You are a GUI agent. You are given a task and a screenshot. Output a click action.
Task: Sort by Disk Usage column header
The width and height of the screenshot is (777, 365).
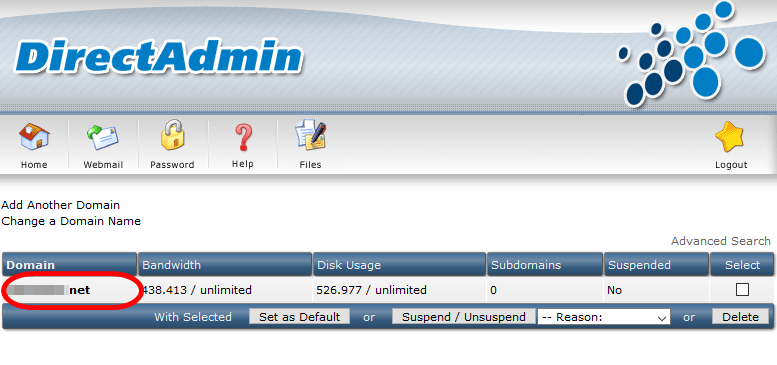pos(349,265)
